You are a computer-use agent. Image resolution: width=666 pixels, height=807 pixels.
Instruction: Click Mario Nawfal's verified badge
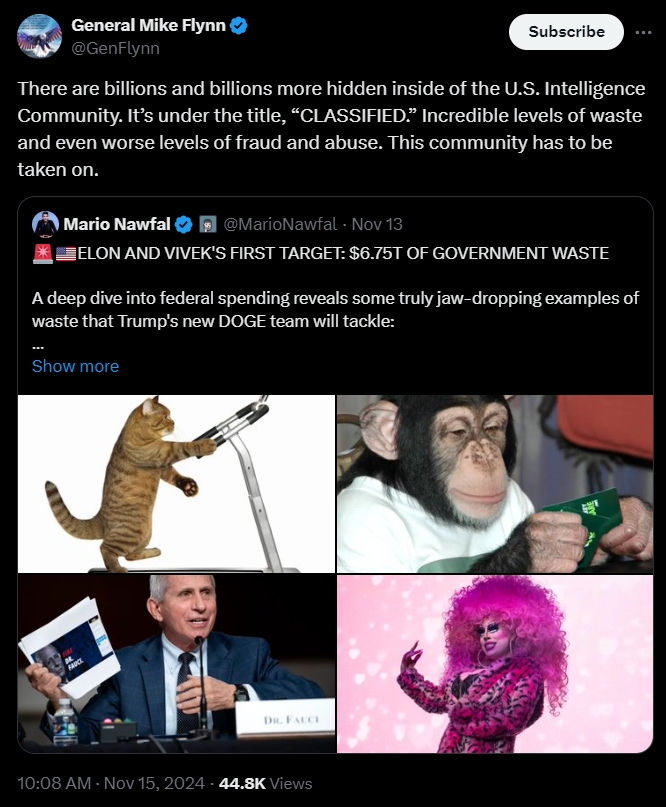[x=184, y=225]
